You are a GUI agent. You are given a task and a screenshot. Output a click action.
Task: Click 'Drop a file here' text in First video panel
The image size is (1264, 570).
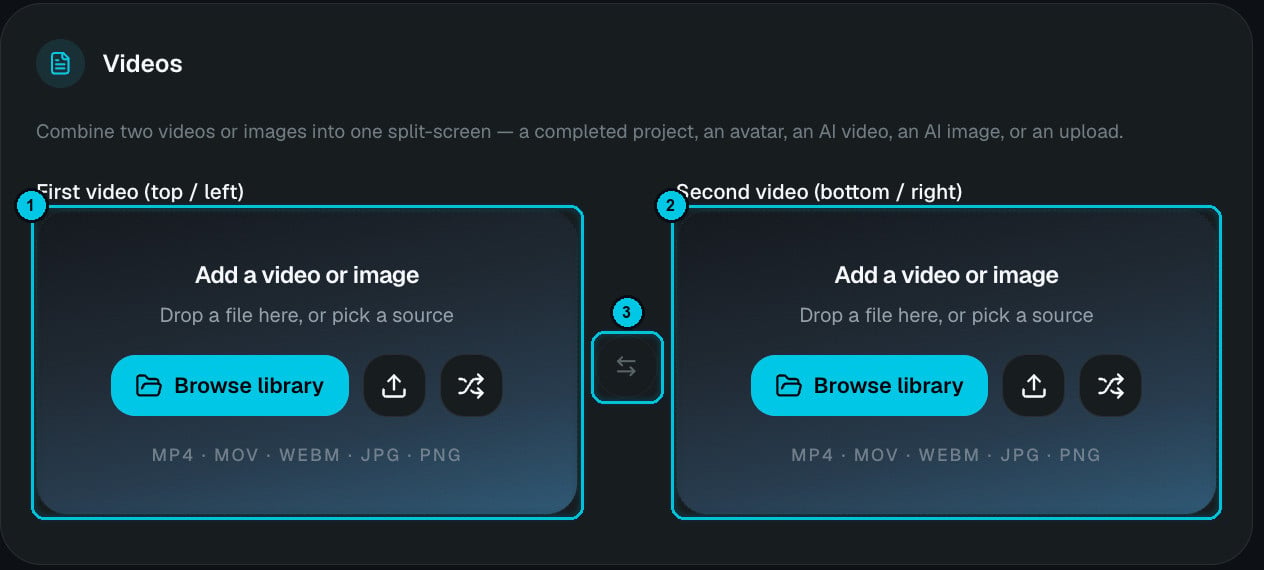point(307,315)
